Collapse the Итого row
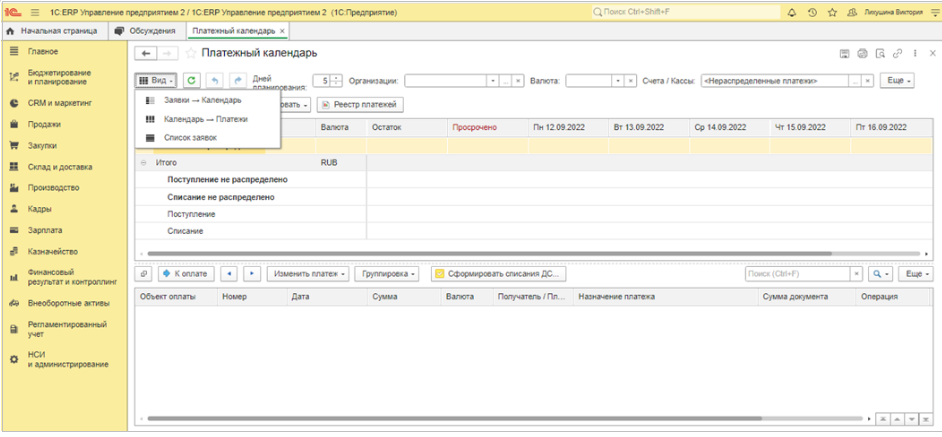Viewport: 942px width, 437px height. tap(143, 163)
